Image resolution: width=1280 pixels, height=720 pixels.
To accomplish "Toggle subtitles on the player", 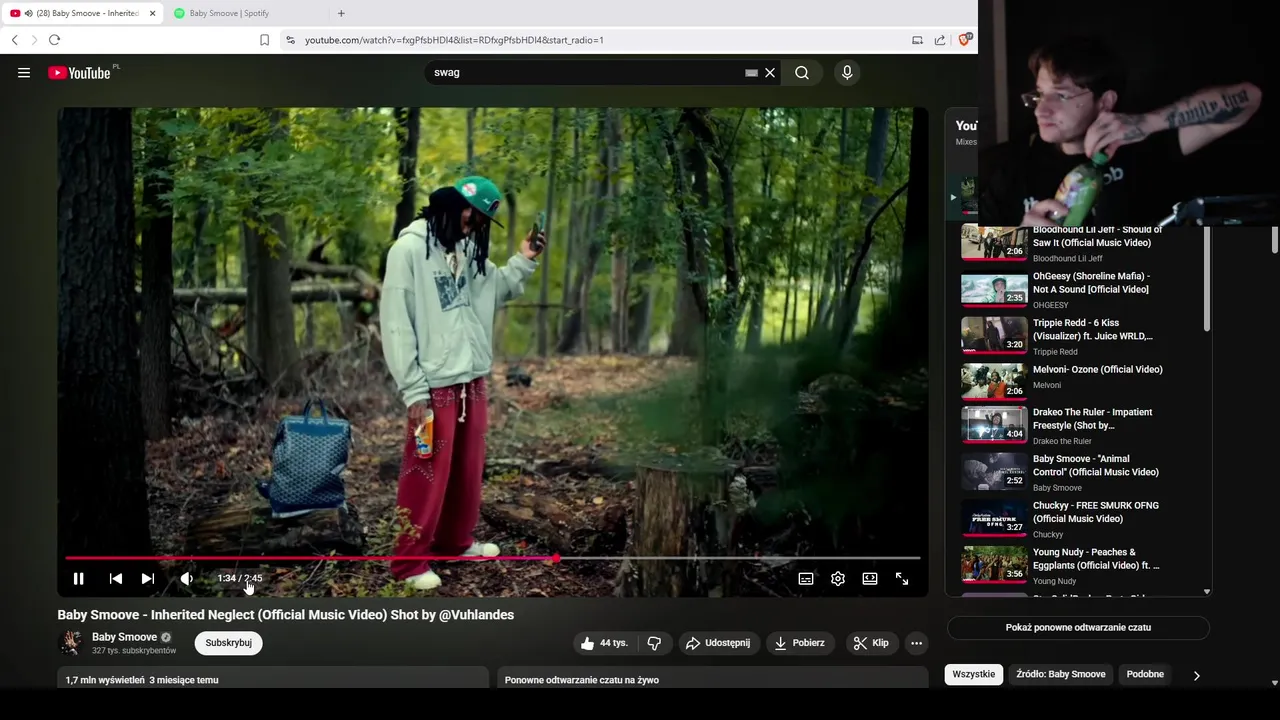I will [x=806, y=578].
